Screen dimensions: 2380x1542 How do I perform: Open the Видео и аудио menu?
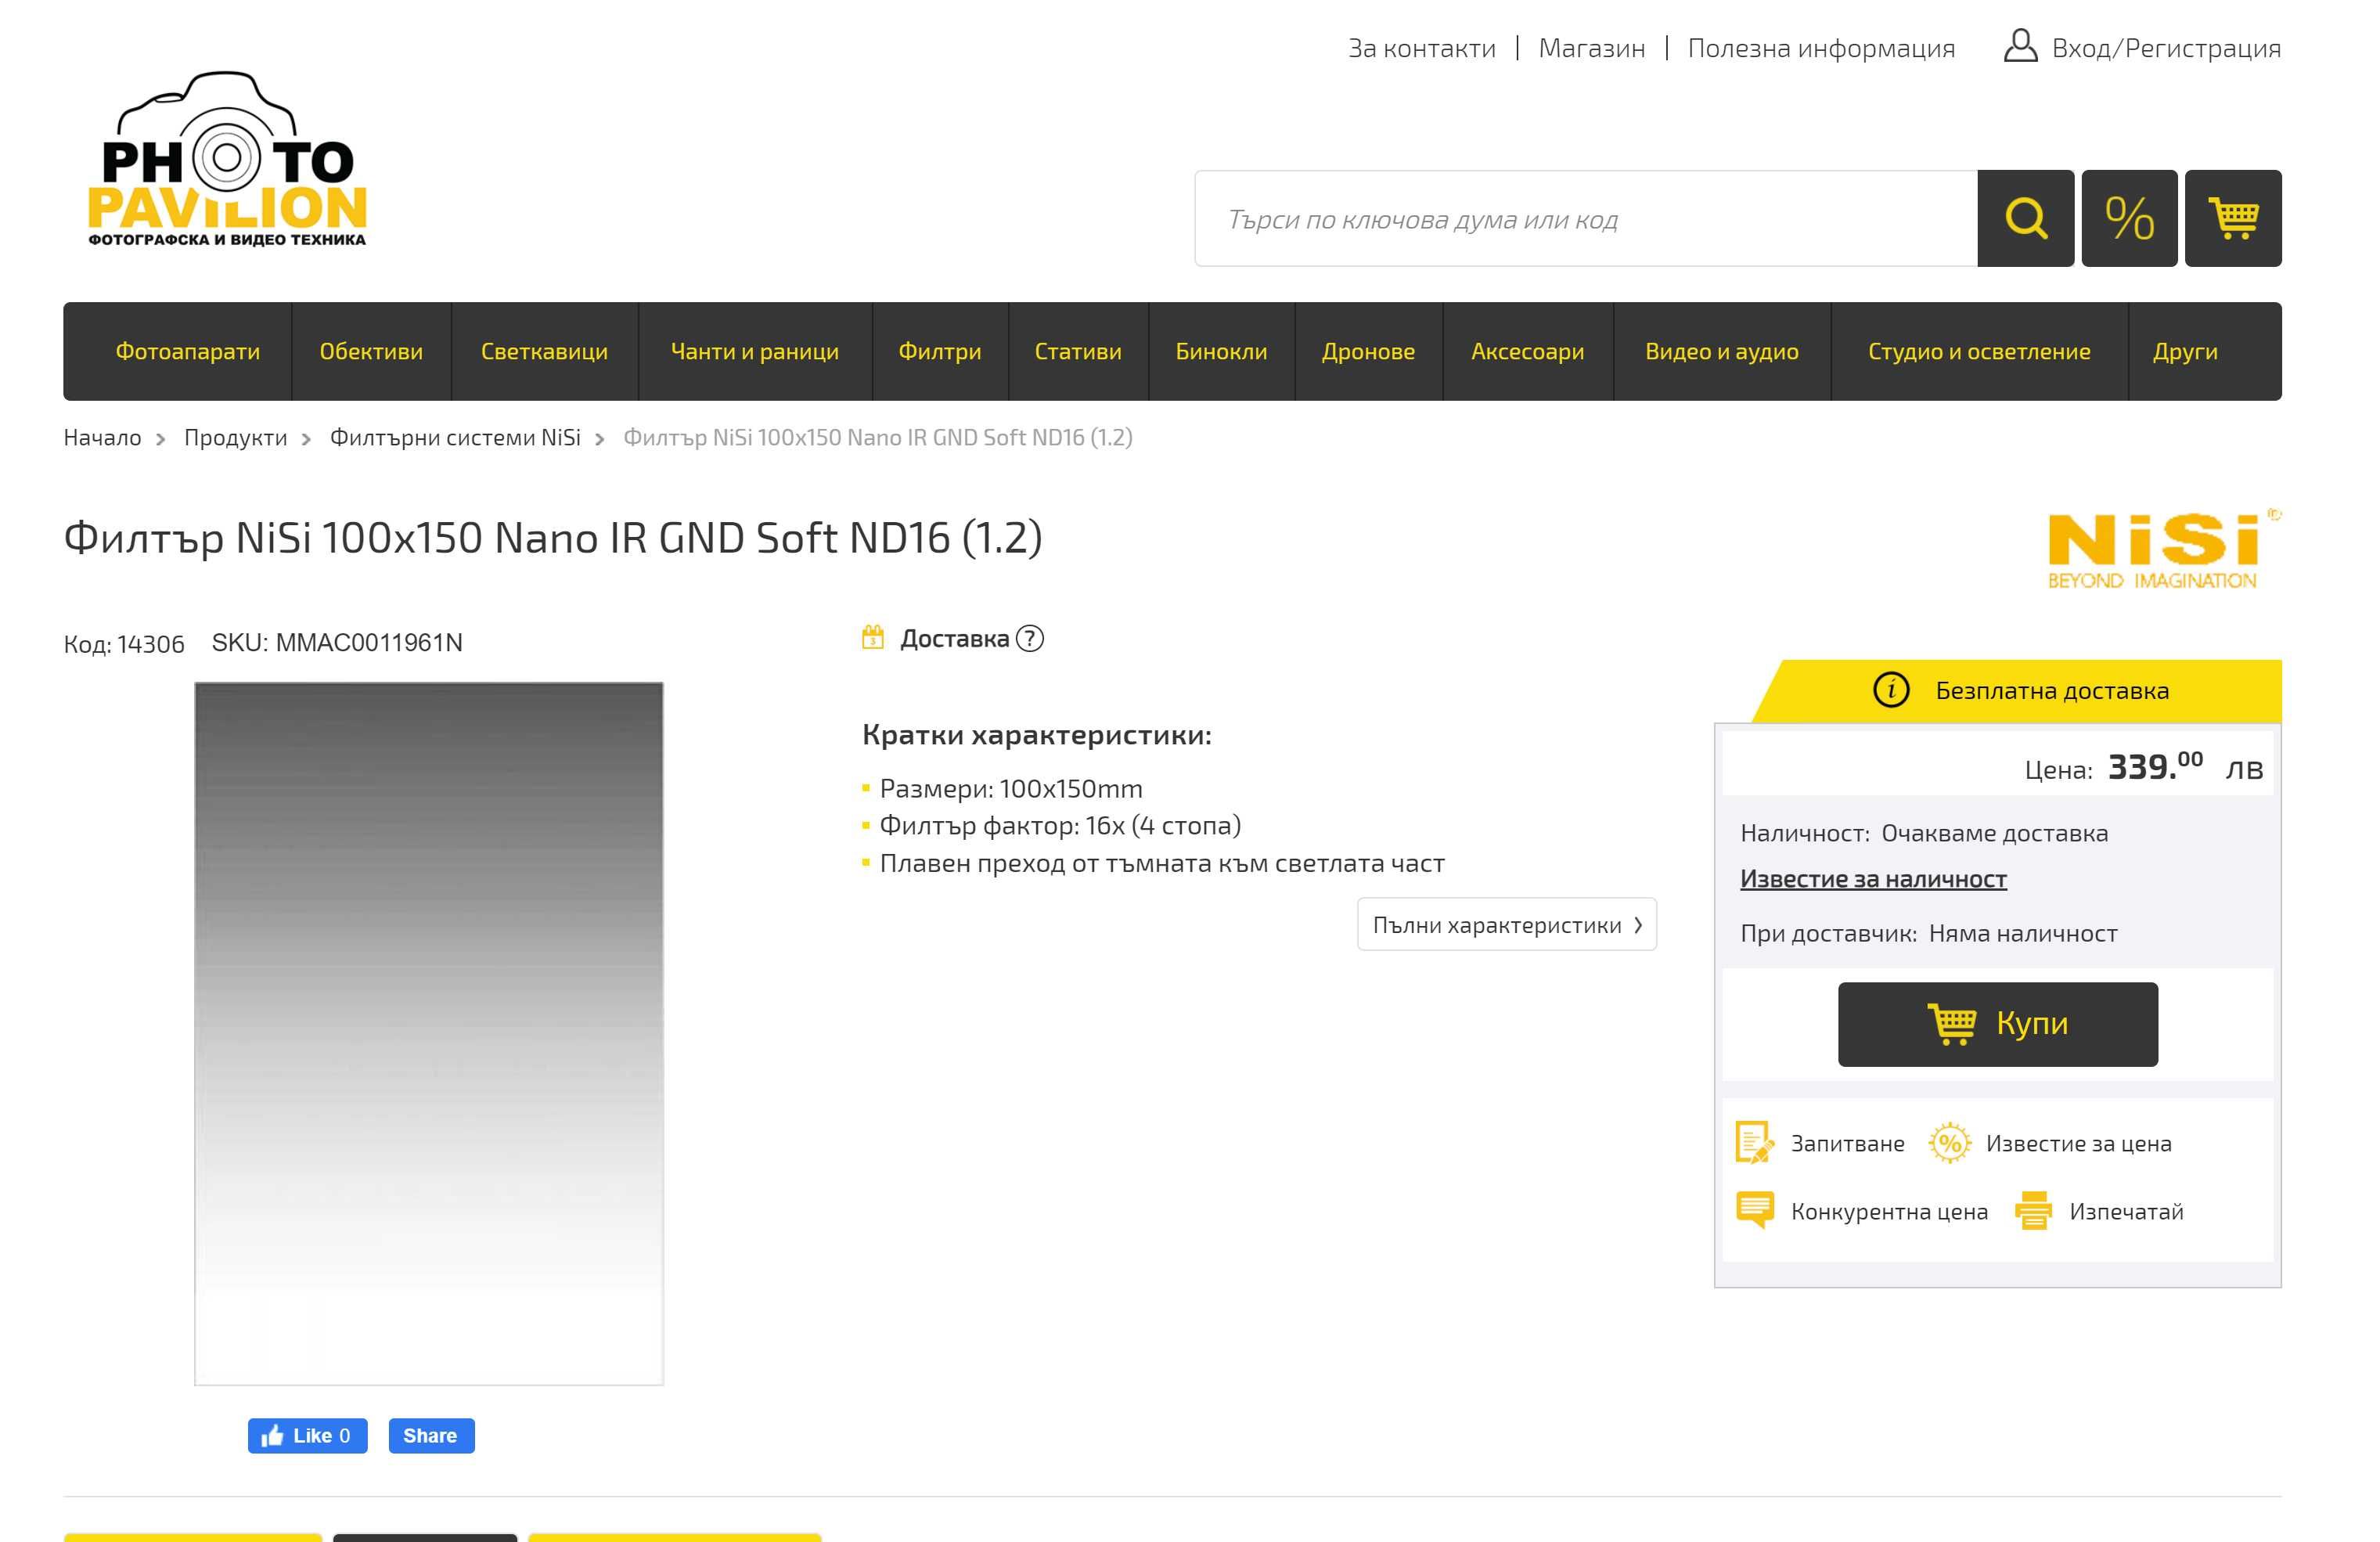coord(1721,351)
